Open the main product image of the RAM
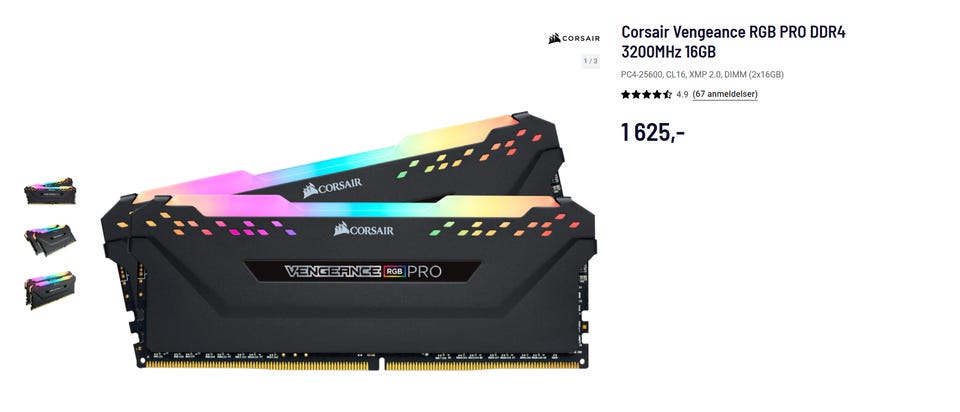 click(348, 241)
